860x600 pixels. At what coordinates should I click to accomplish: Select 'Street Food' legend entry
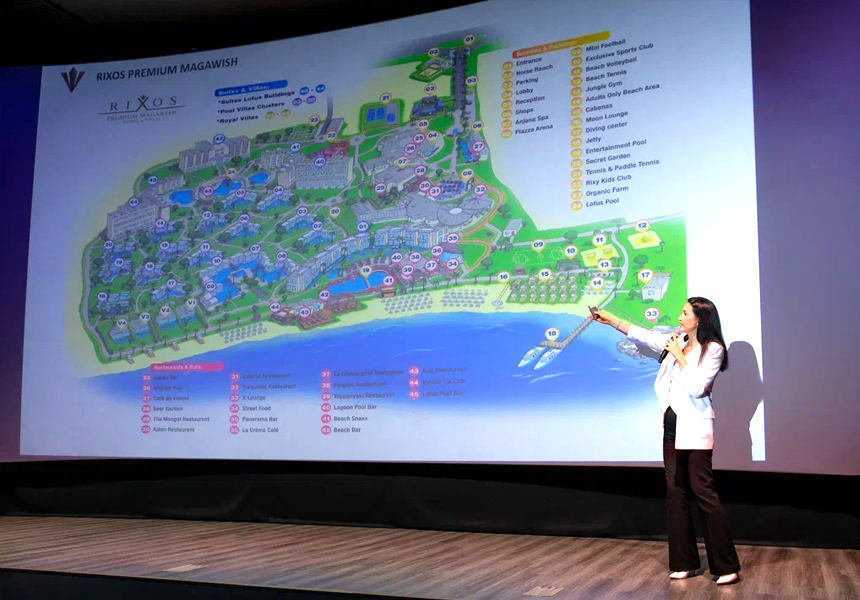pyautogui.click(x=257, y=409)
